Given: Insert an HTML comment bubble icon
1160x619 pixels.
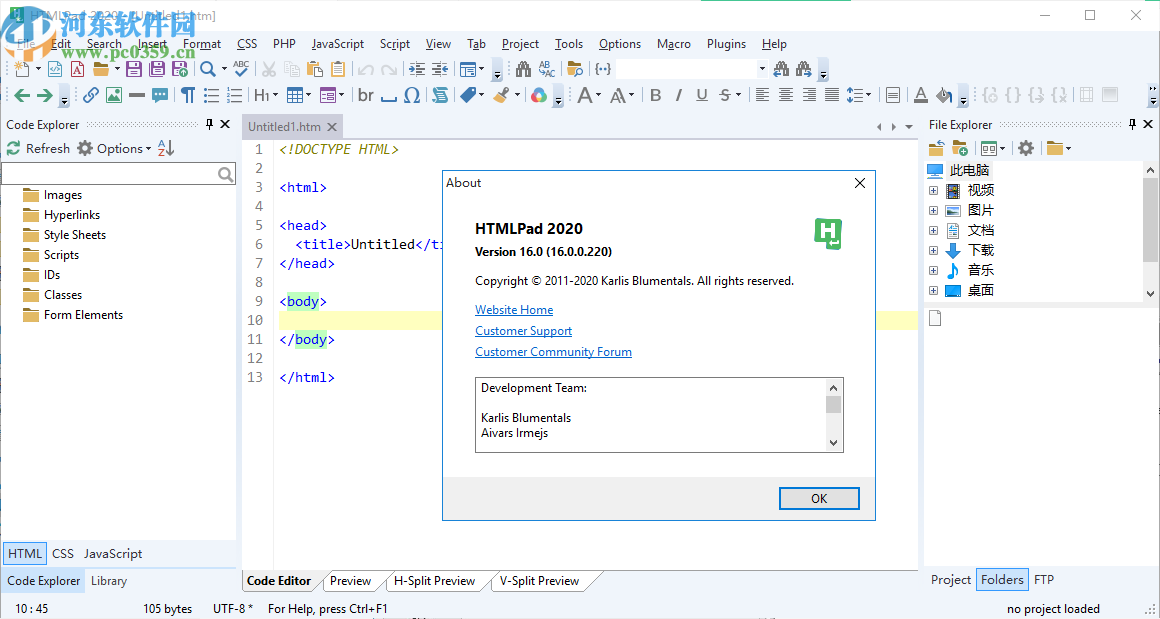Looking at the screenshot, I should [x=160, y=95].
